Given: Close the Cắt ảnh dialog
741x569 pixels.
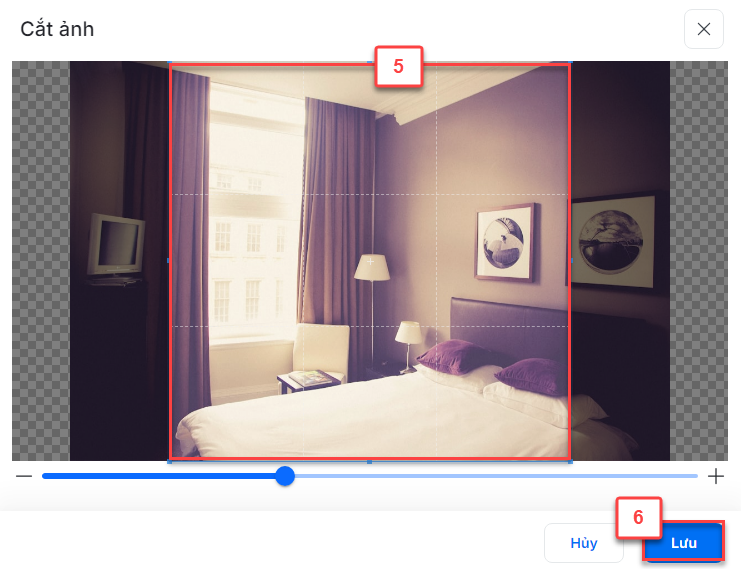Looking at the screenshot, I should [x=703, y=29].
